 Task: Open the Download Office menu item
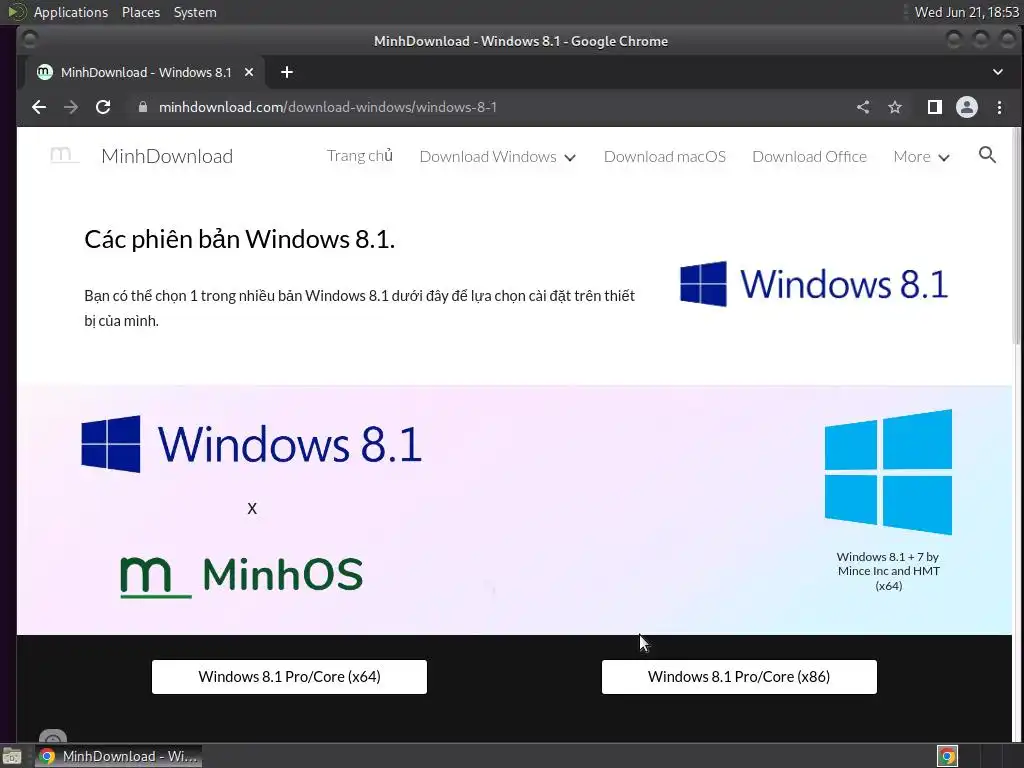pyautogui.click(x=809, y=157)
